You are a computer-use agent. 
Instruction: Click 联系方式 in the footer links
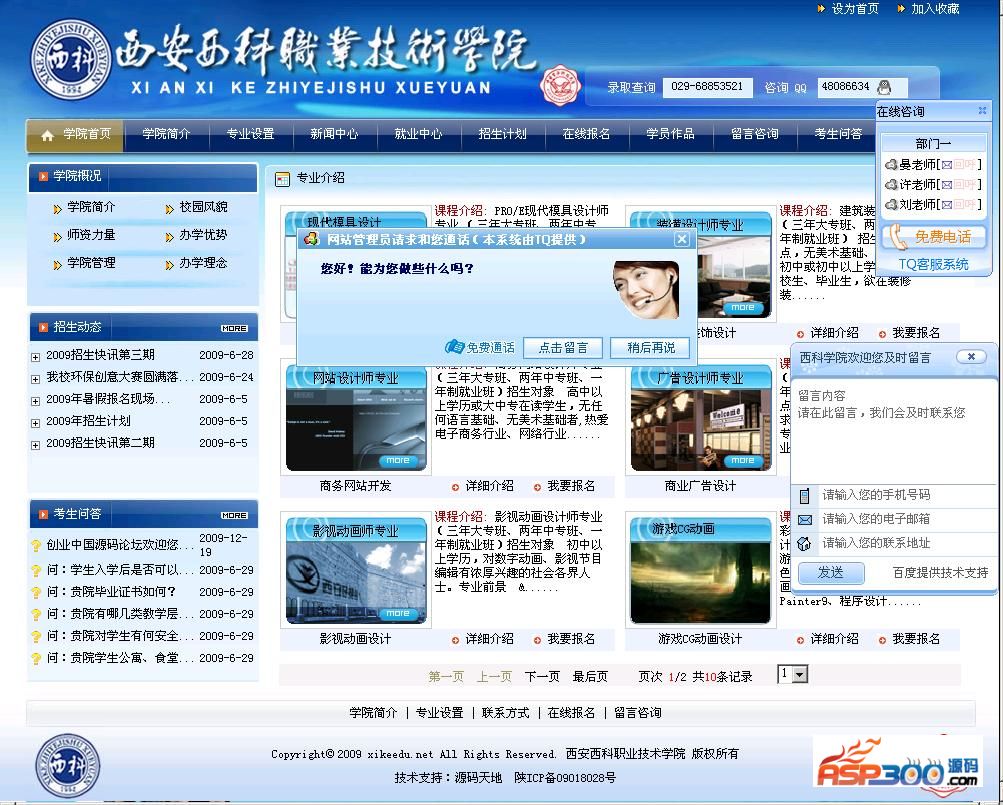click(x=505, y=712)
